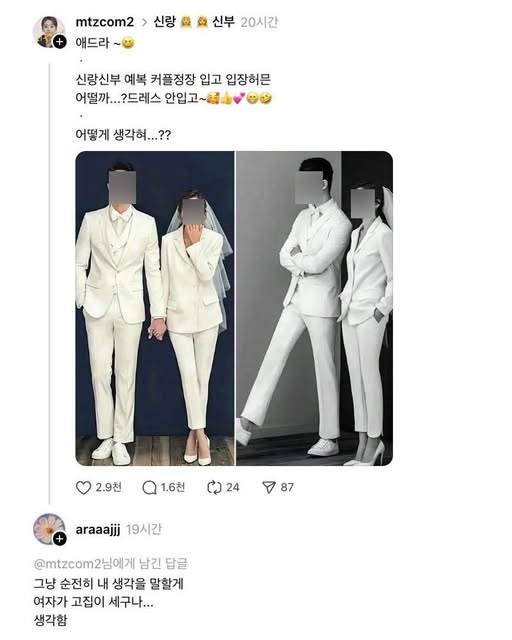The image size is (512, 640).
Task: Open the 24 reposts count
Action: 233,487
